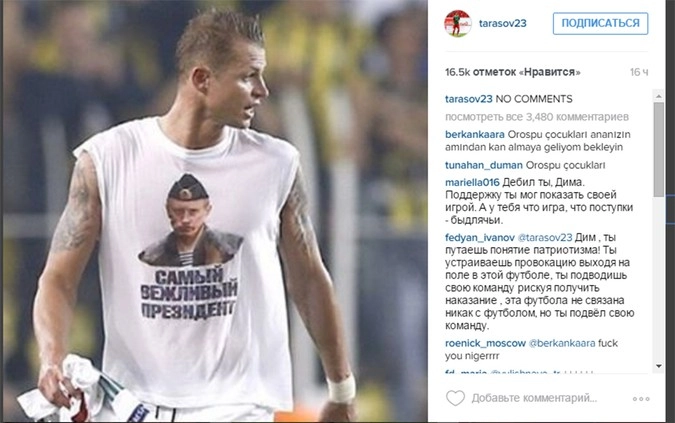The width and height of the screenshot is (675, 423).
Task: Open tunahan_duman commenter profile
Action: coord(483,165)
